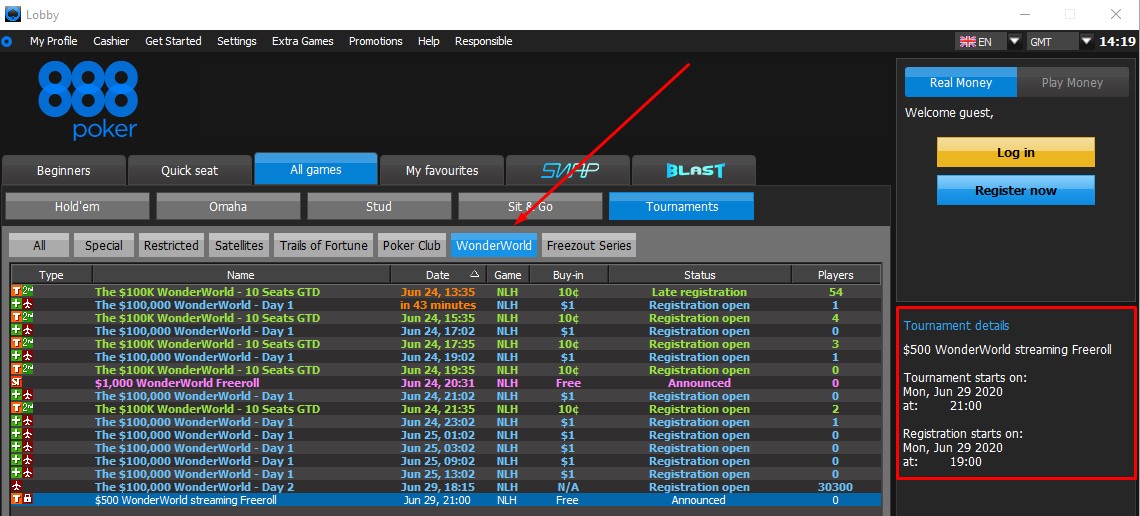Open the EN language dropdown arrow

(1015, 41)
